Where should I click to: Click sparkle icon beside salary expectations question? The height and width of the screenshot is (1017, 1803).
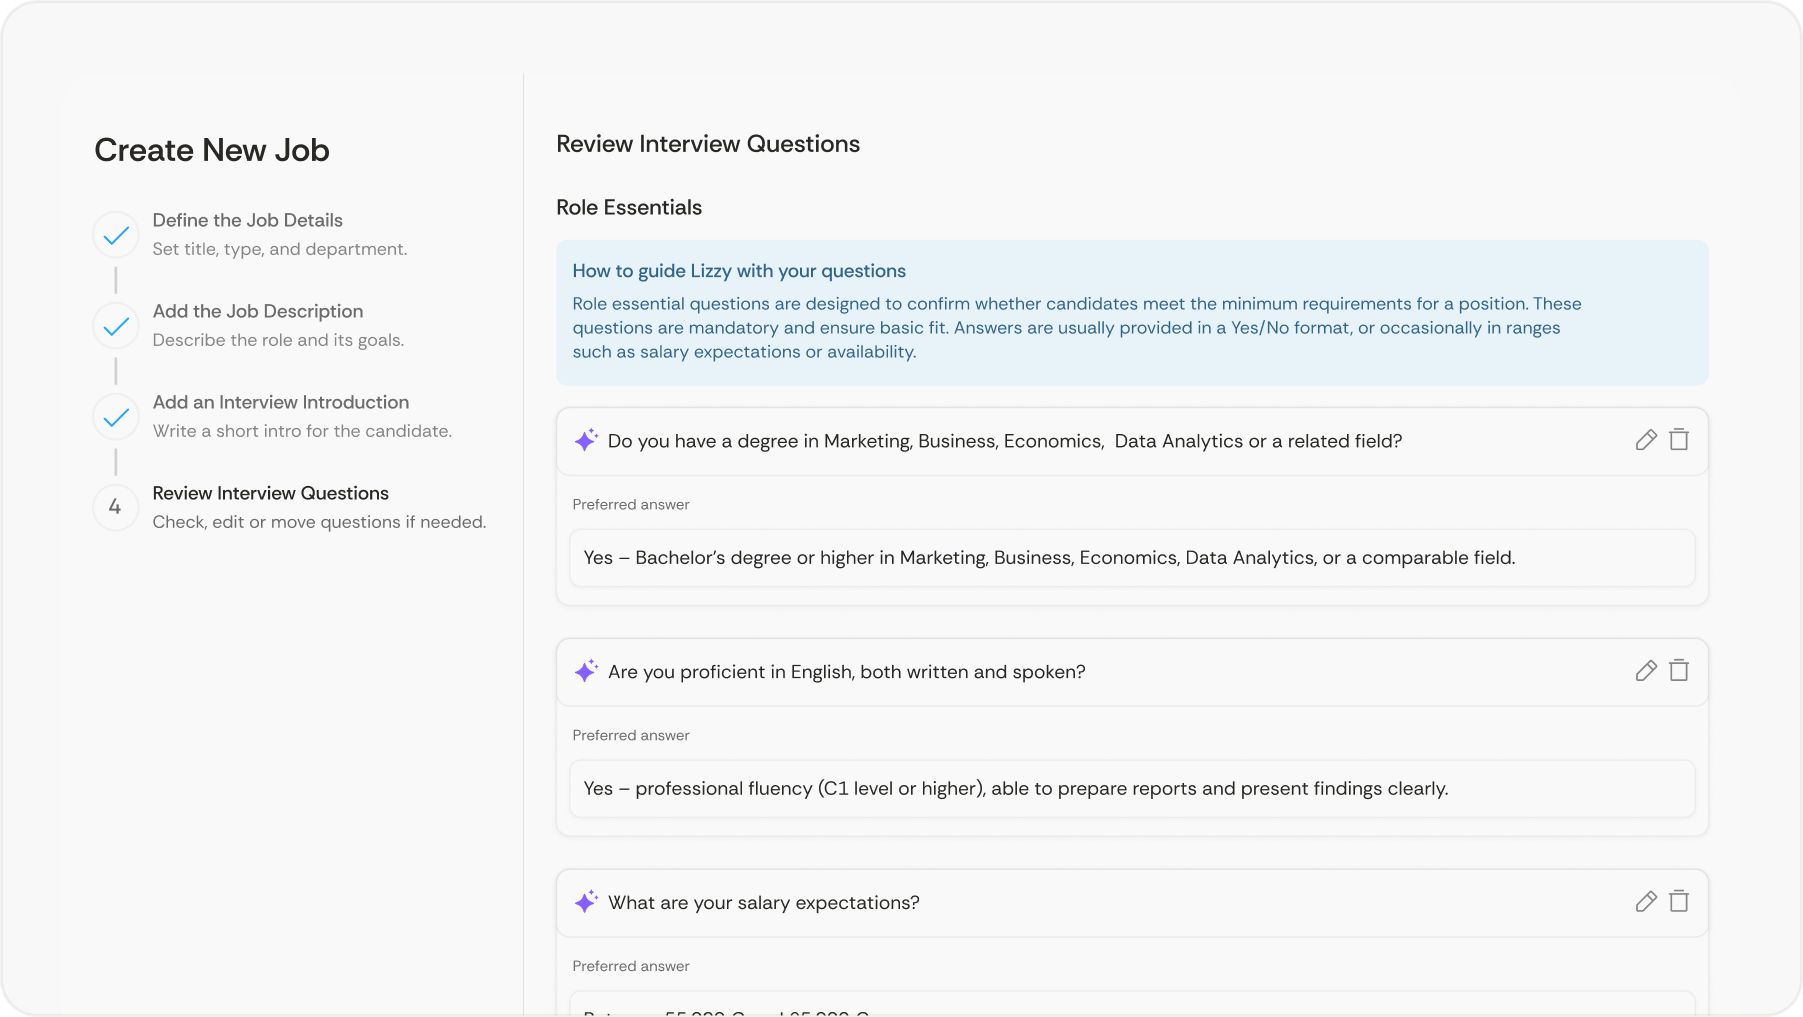pos(586,902)
